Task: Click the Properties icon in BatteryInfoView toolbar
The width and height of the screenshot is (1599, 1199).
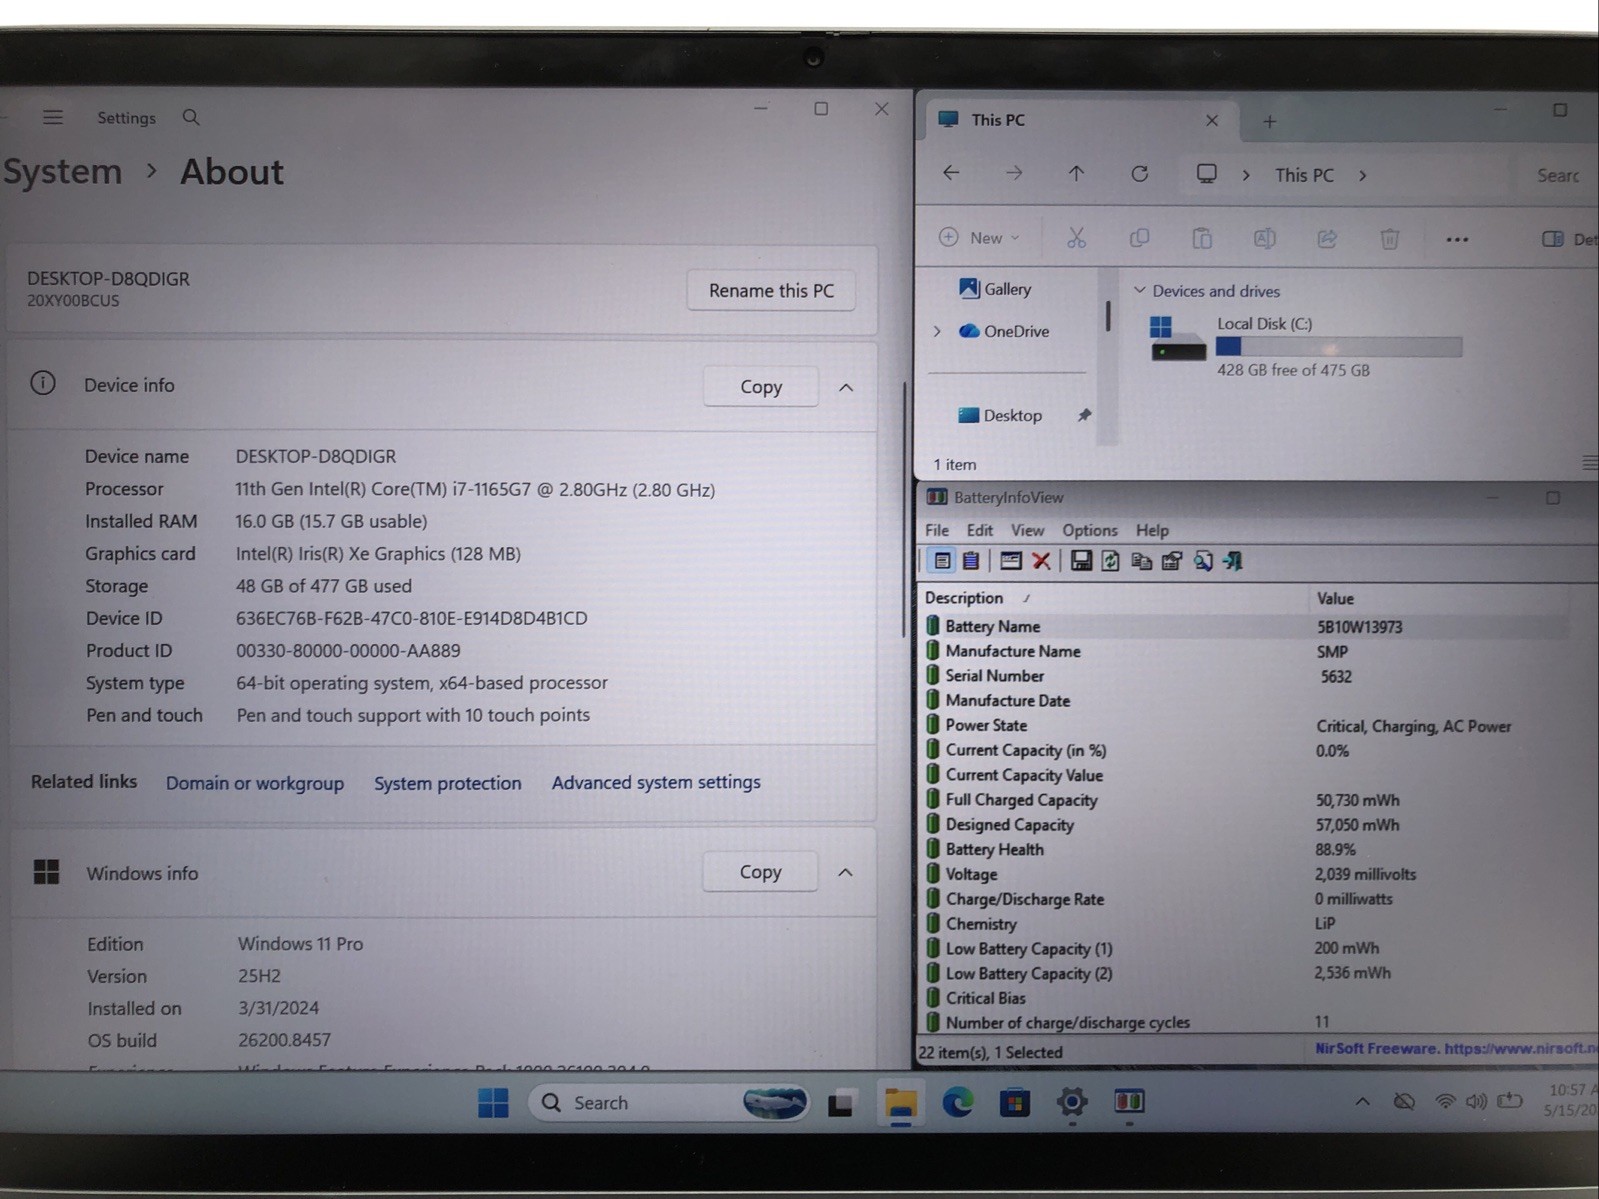Action: click(x=1172, y=561)
